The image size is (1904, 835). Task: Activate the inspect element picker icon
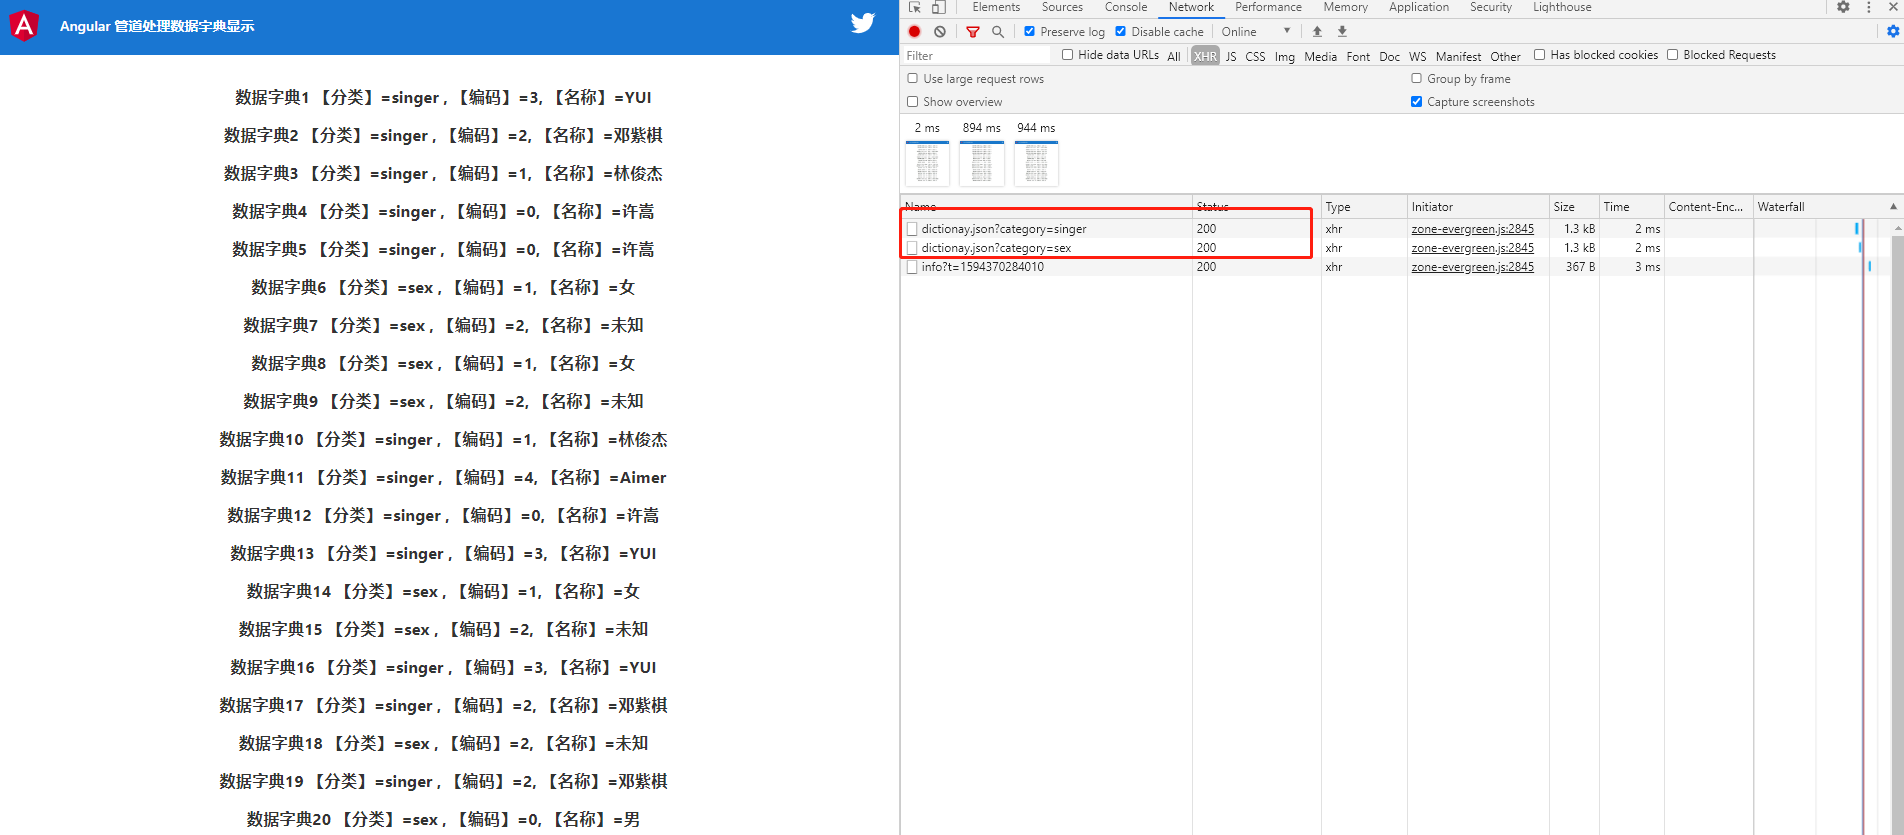[915, 7]
